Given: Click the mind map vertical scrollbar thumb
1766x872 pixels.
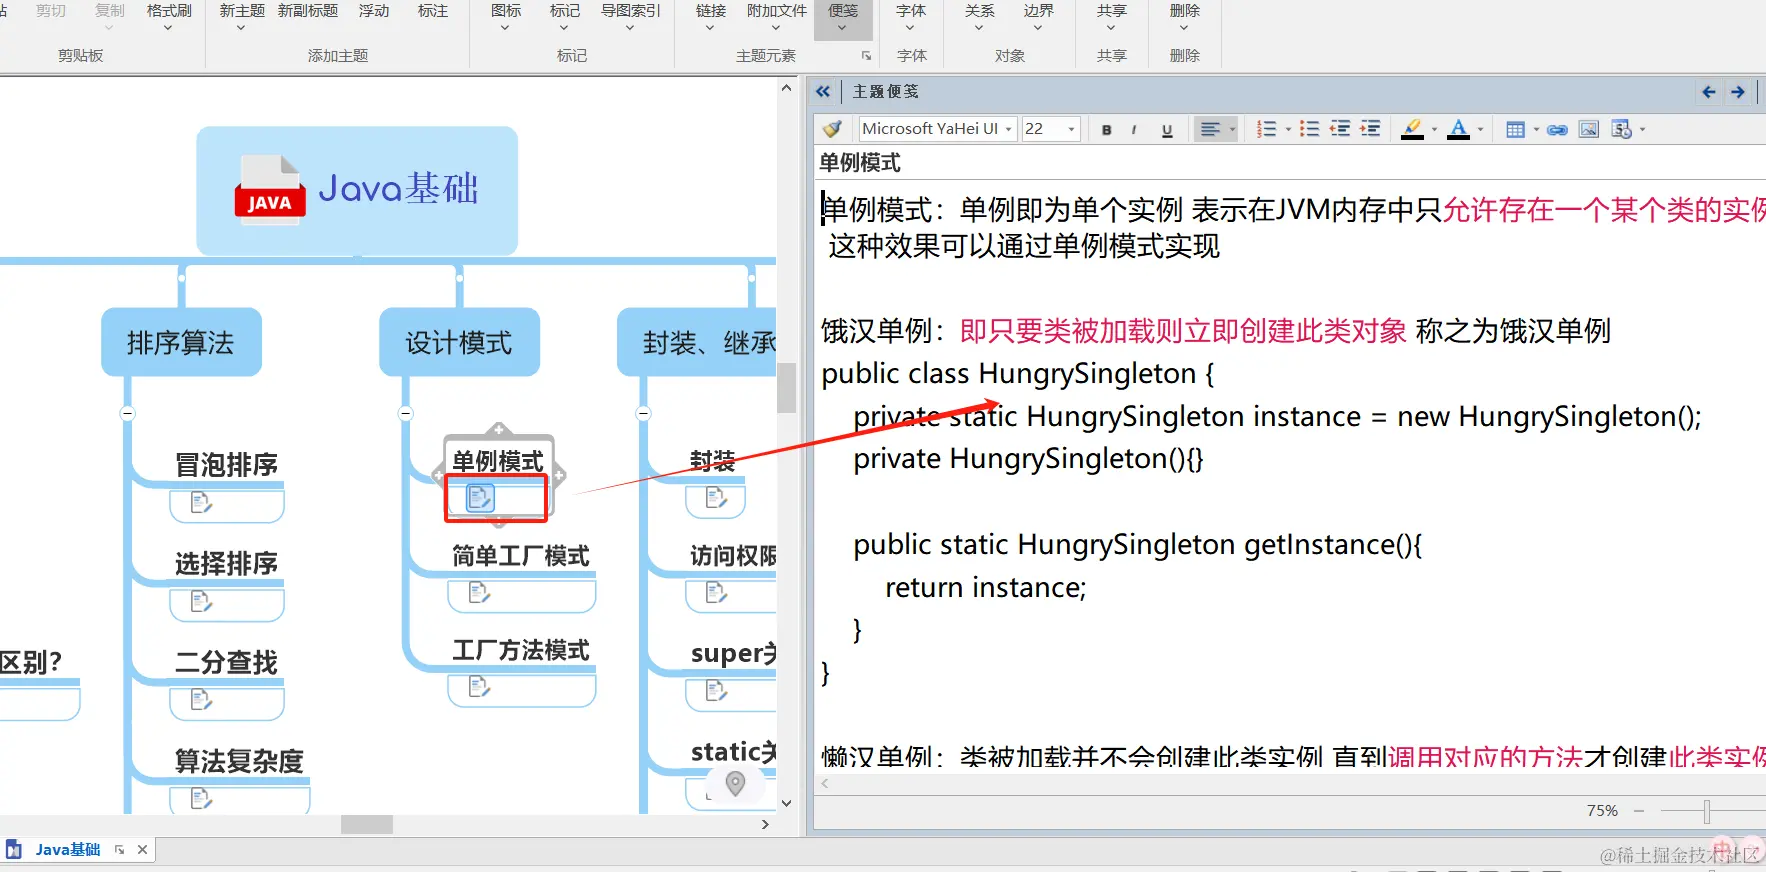Looking at the screenshot, I should (786, 387).
